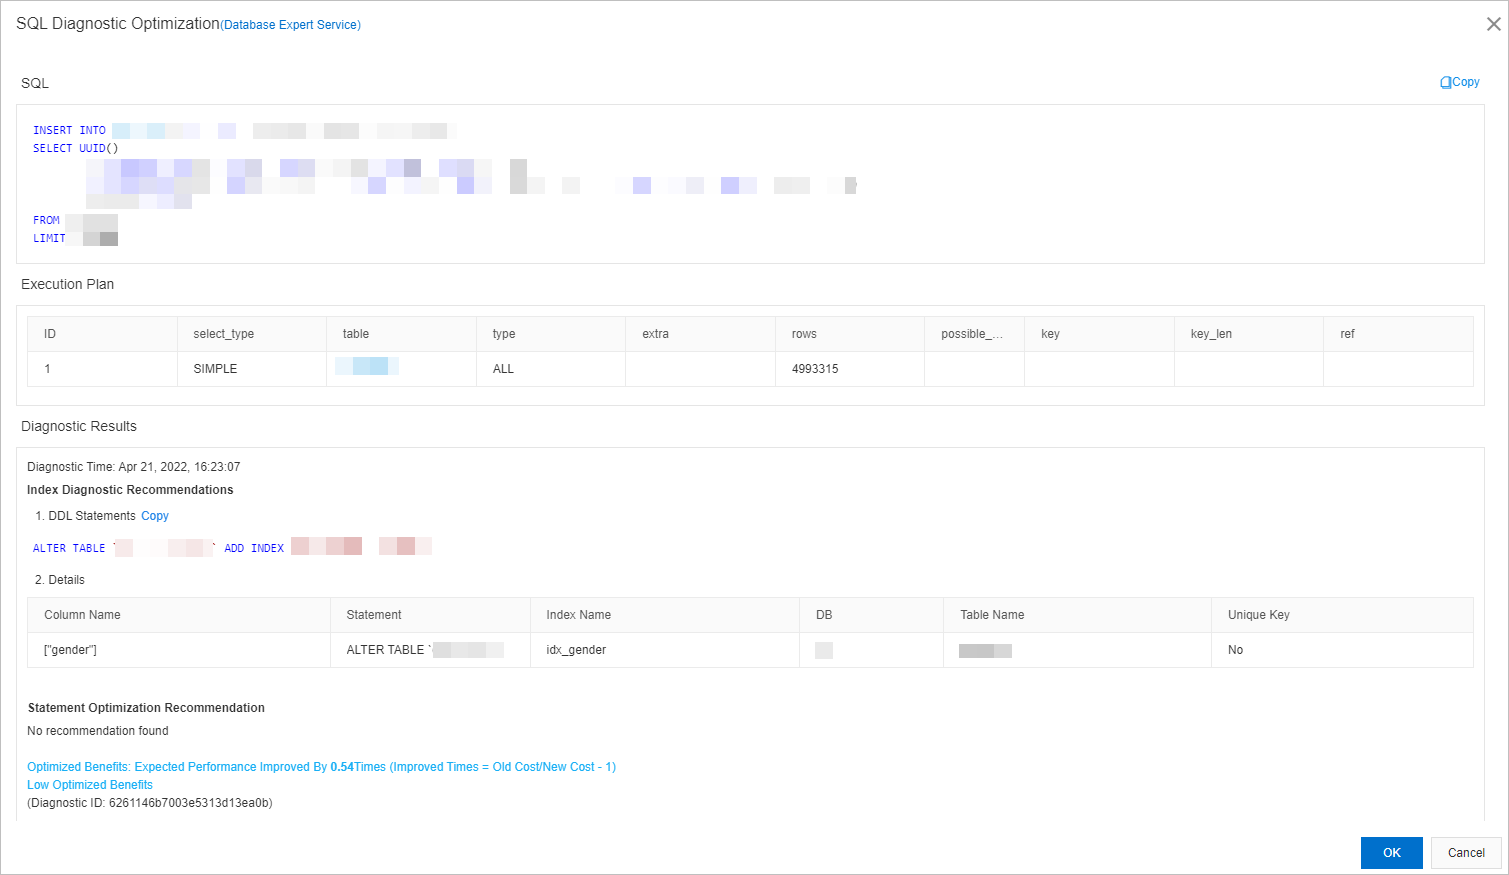The height and width of the screenshot is (875, 1509).
Task: Click the Statement Optimization Recommendation heading
Action: coord(146,708)
